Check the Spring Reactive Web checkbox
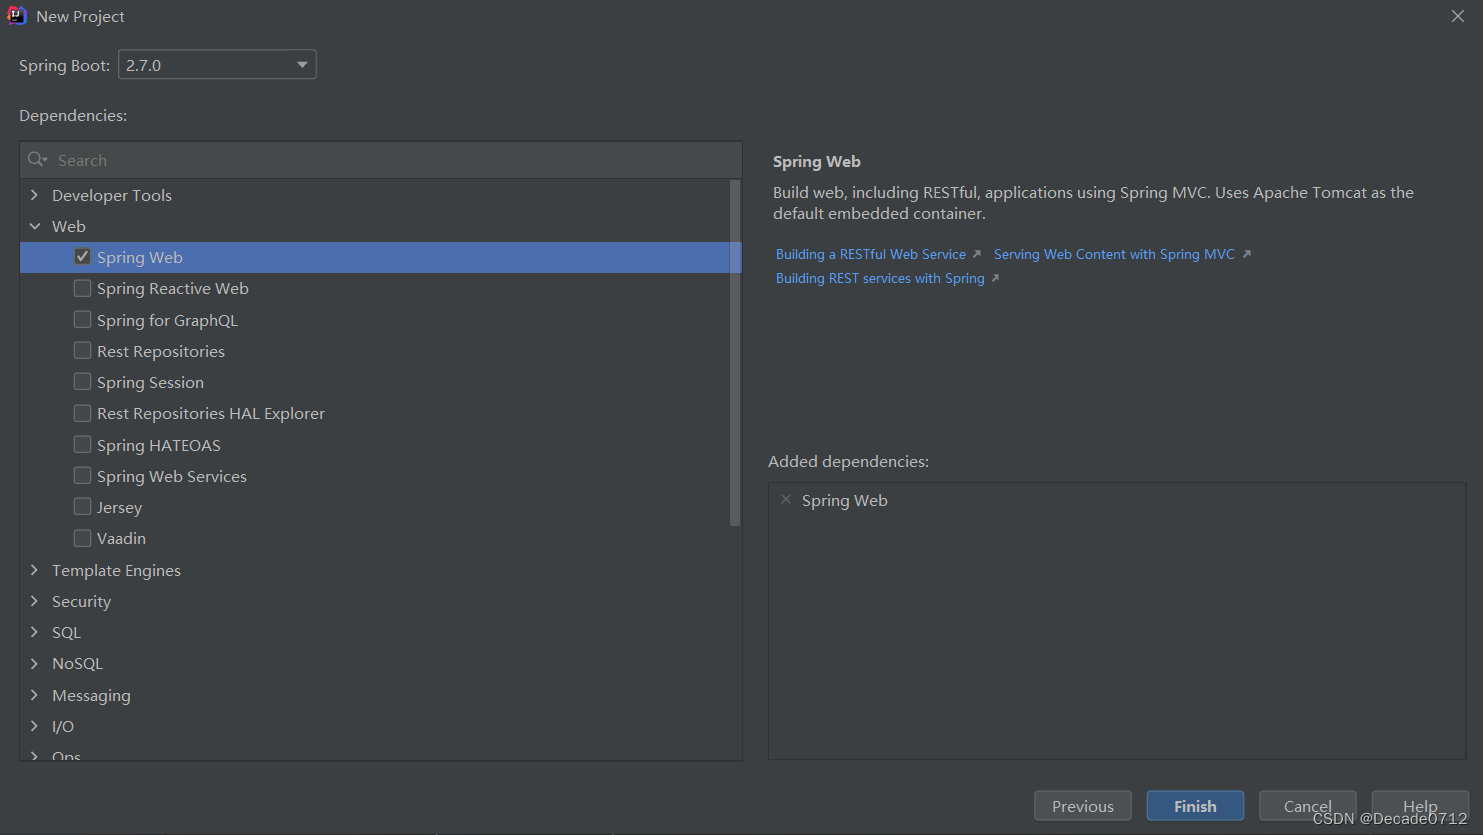The image size is (1483, 835). click(x=82, y=288)
